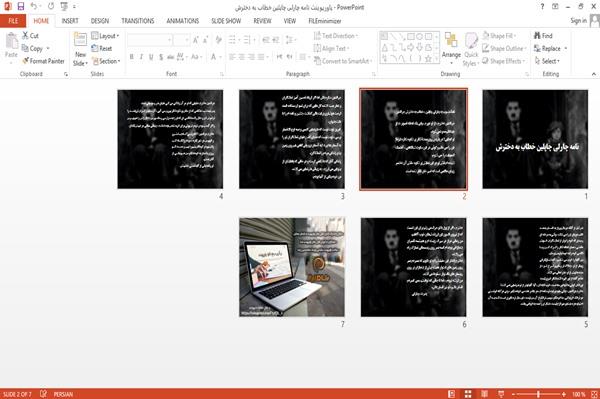Screen dimensions: 600x399
Task: Open the Section dropdown menu
Action: [106, 61]
